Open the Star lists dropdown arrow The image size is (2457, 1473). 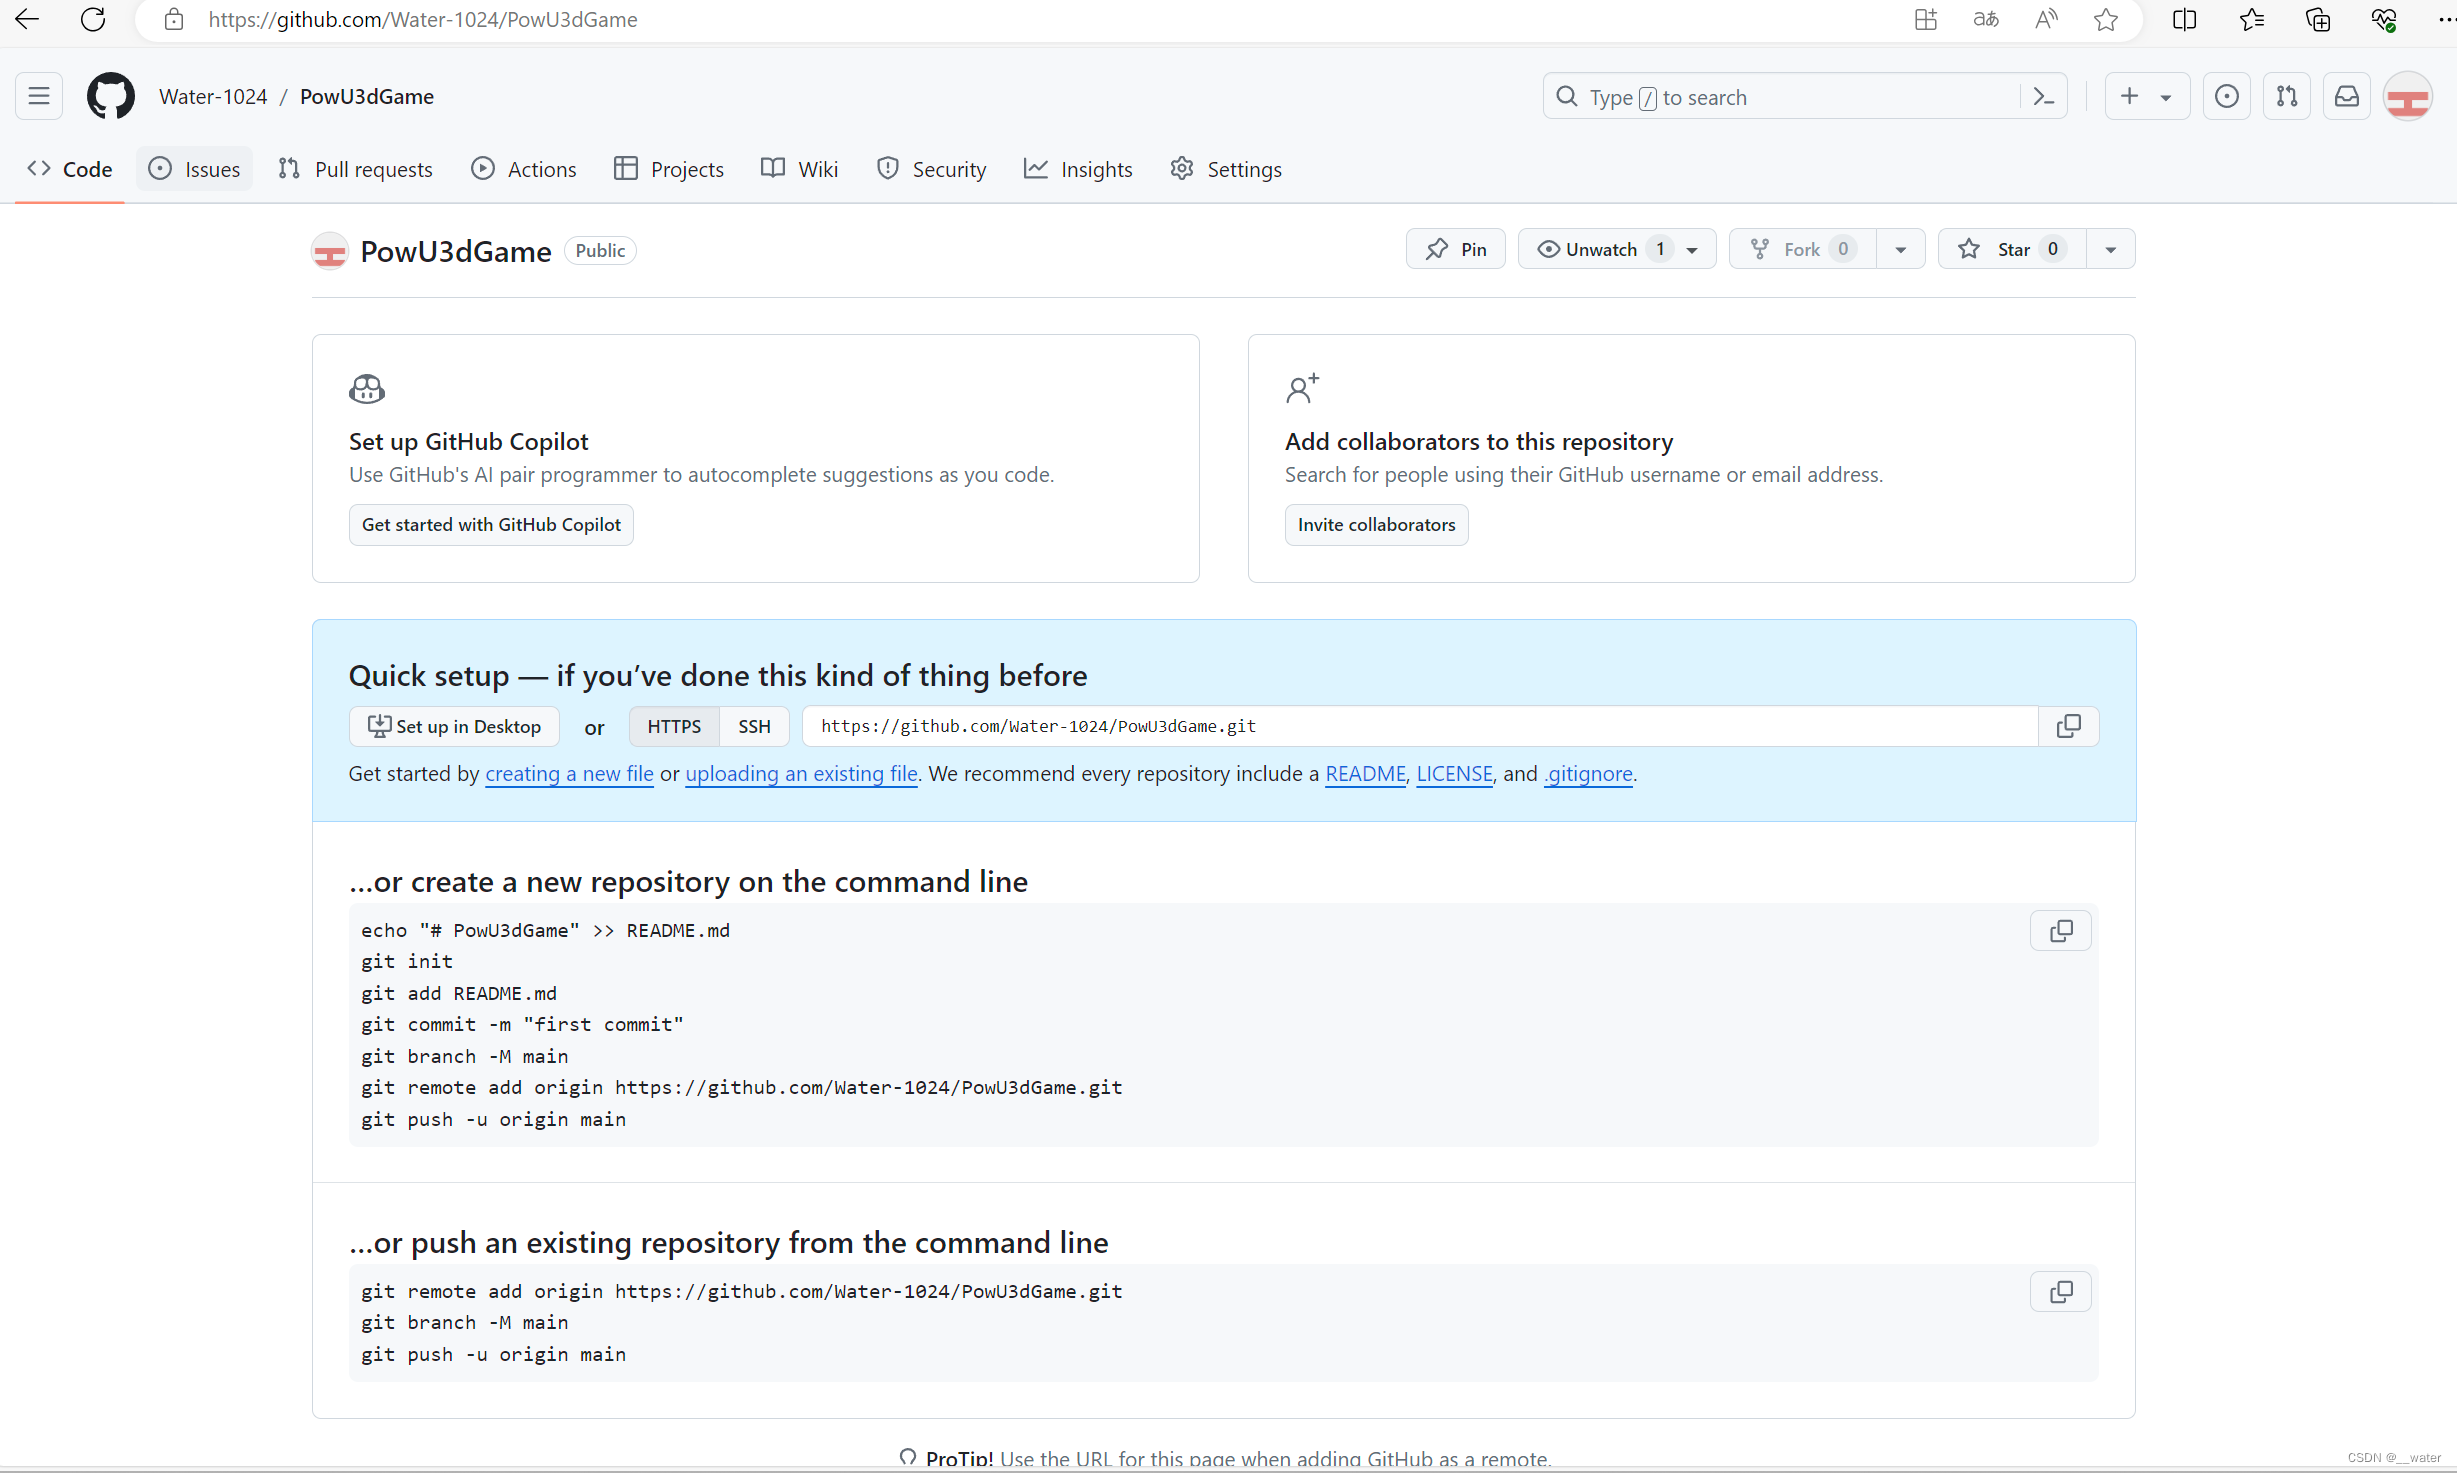tap(2110, 250)
